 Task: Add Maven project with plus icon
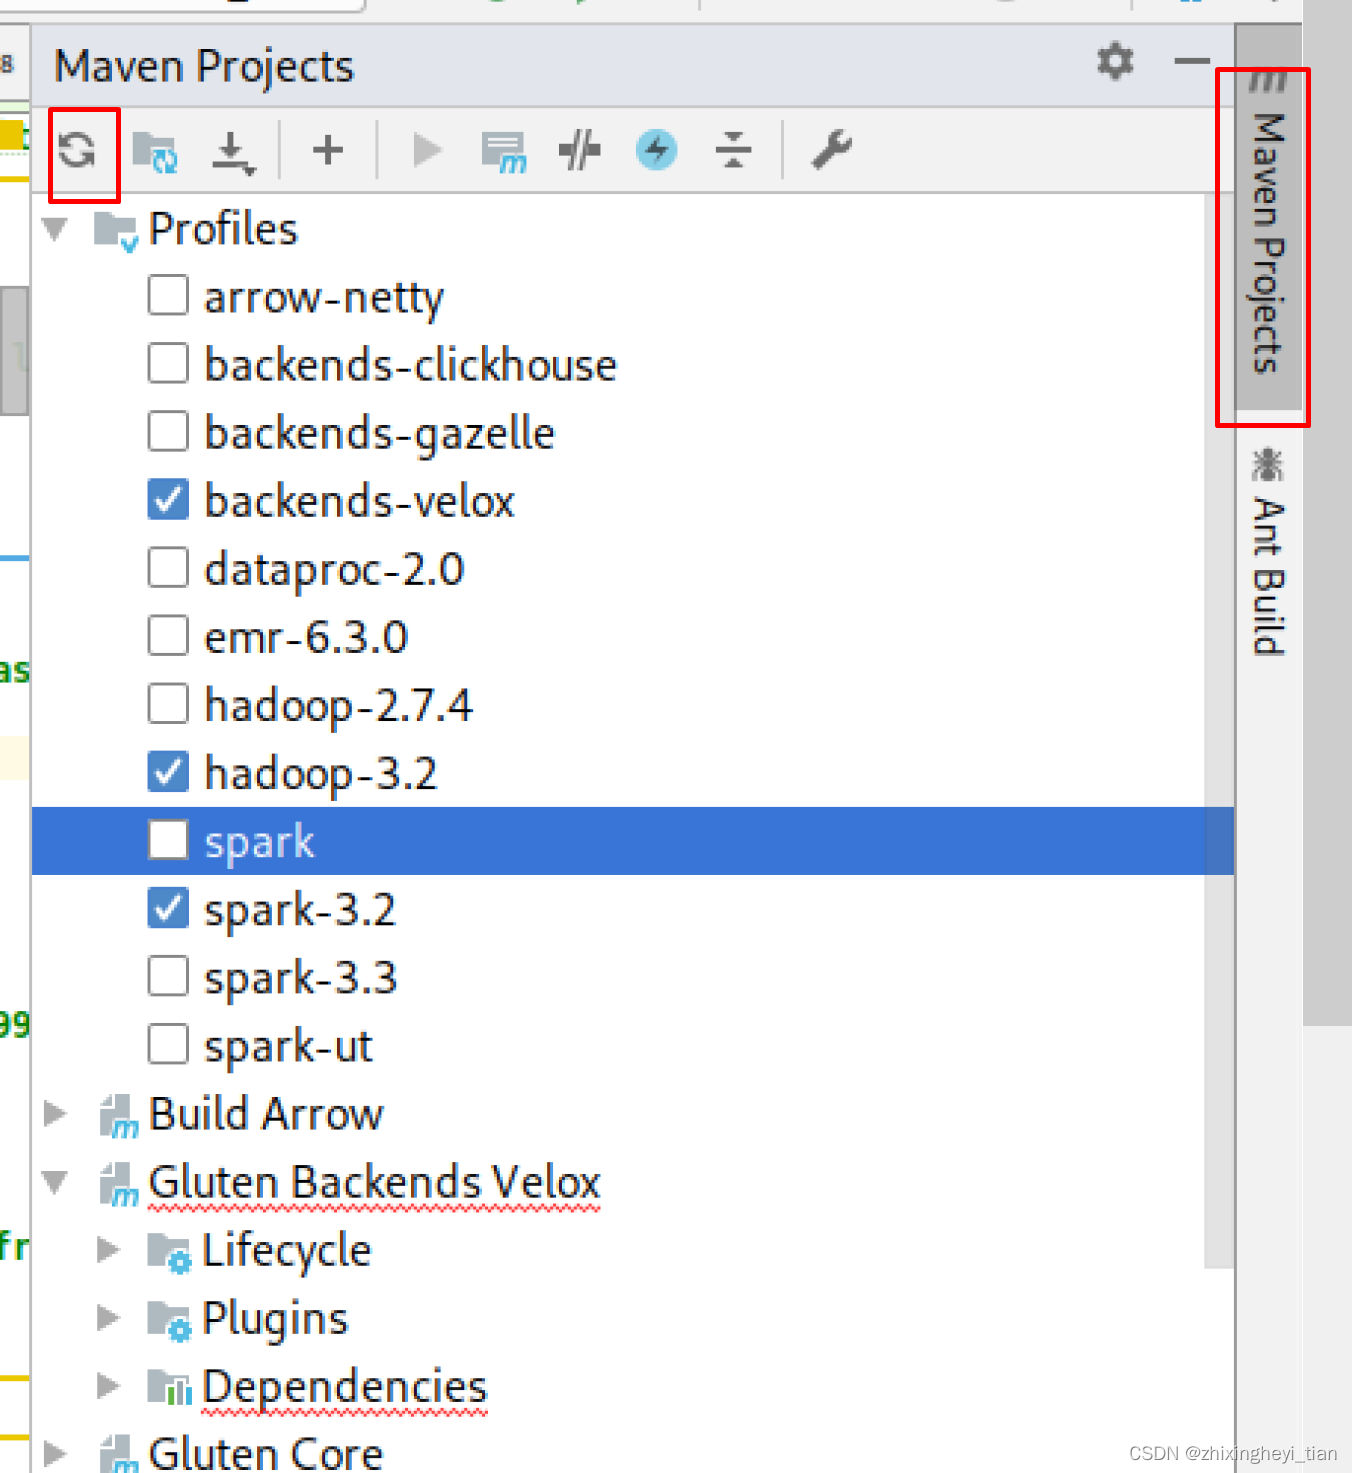click(328, 151)
